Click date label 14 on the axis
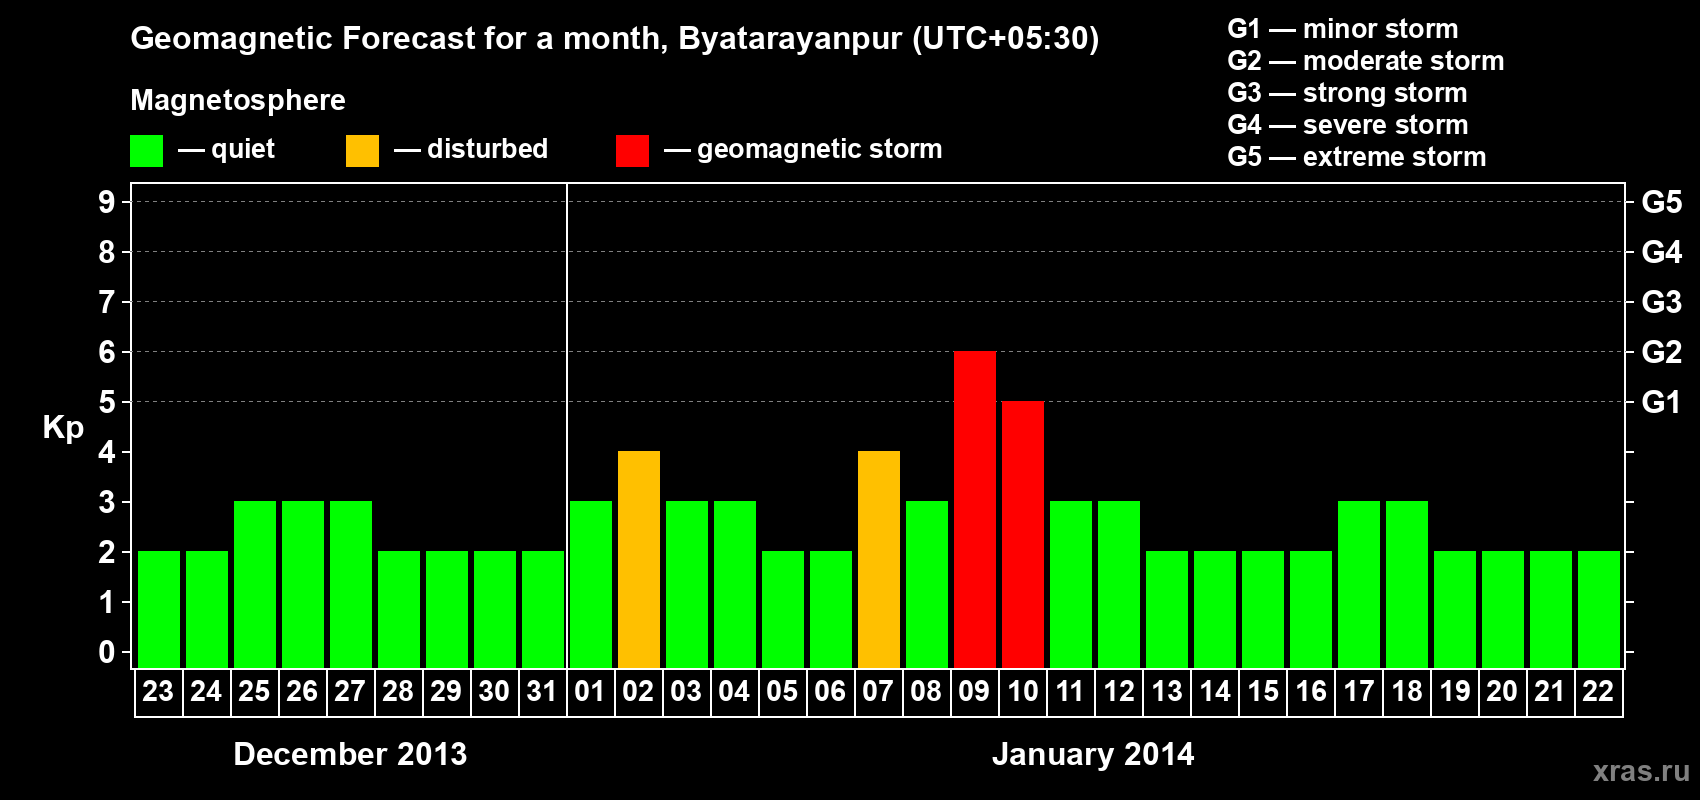The image size is (1700, 800). pos(1215,692)
